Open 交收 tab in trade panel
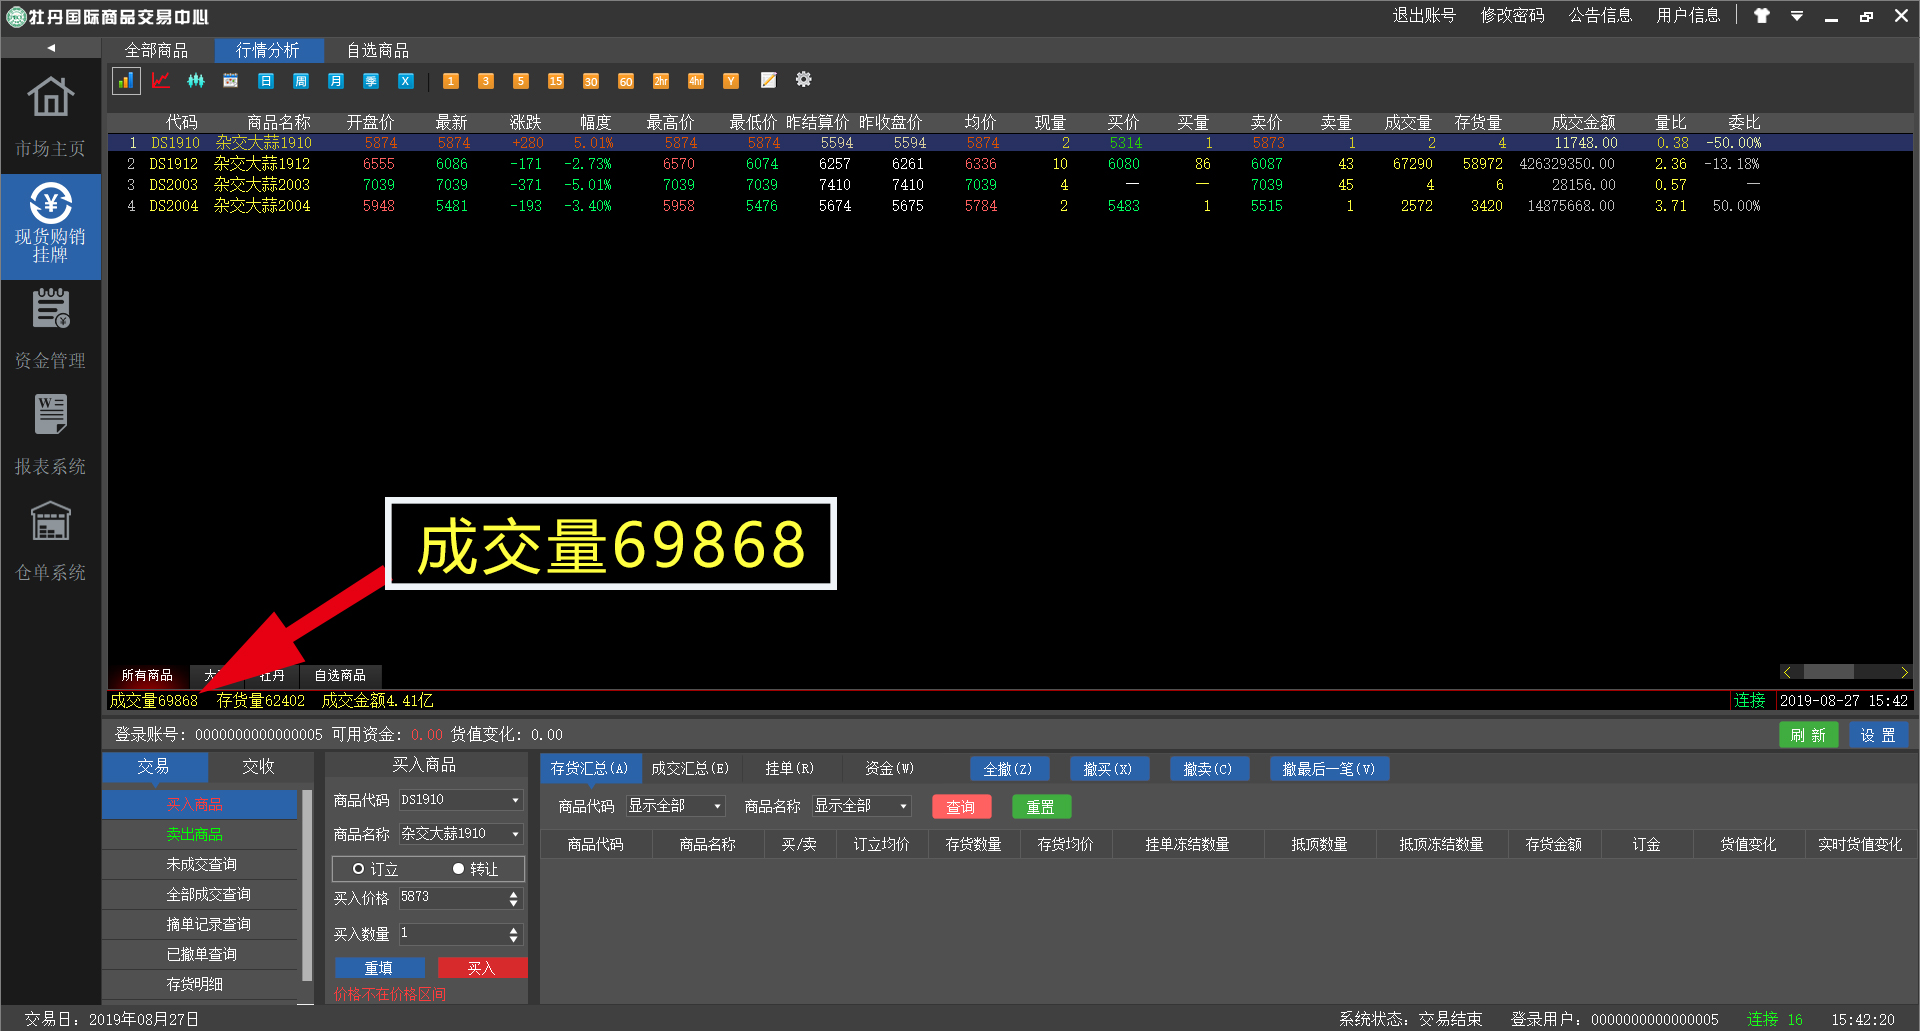Image resolution: width=1920 pixels, height=1031 pixels. 258,767
